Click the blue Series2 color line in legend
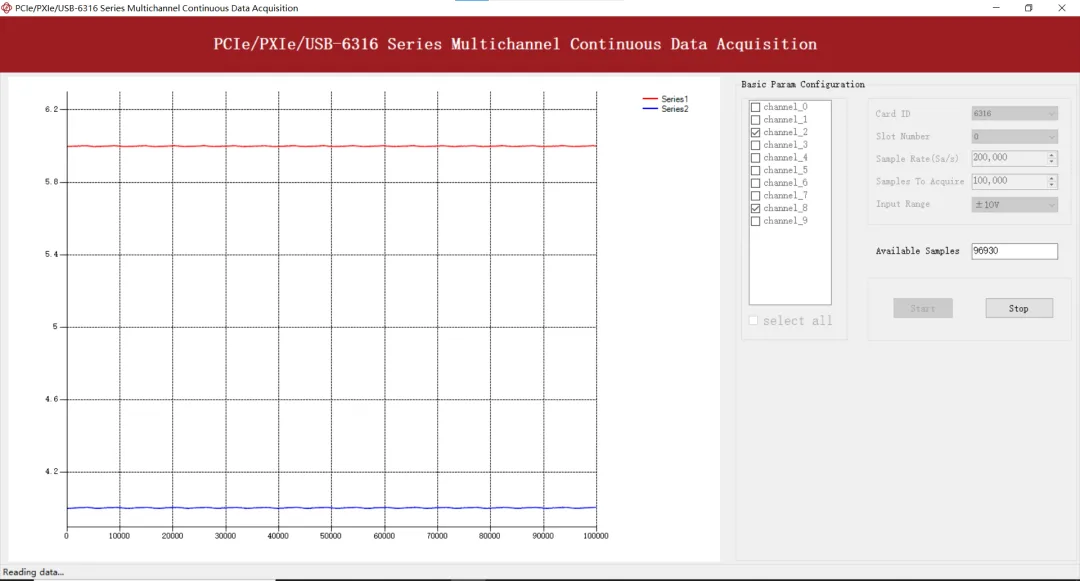Viewport: 1080px width, 581px height. (650, 109)
